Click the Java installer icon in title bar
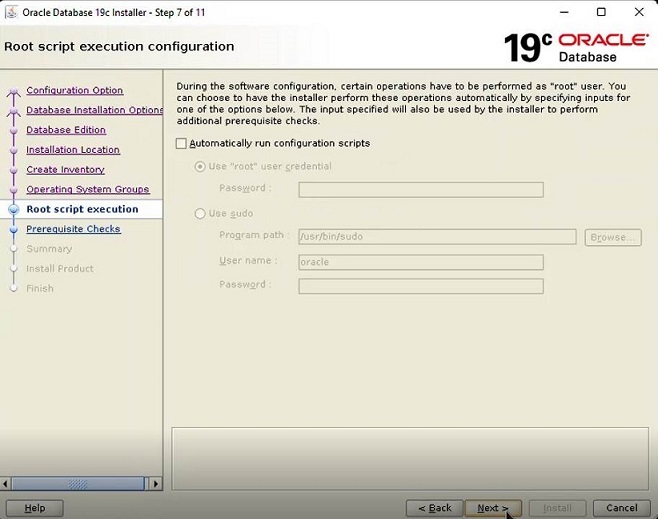Viewport: 658px width, 519px height. (11, 12)
